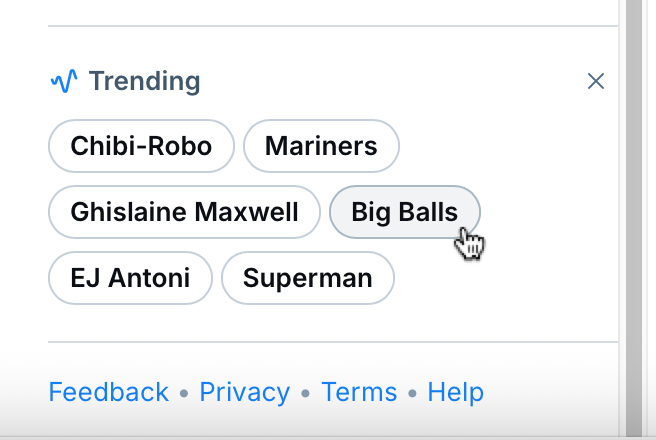Select the Superman trending chip
Image resolution: width=656 pixels, height=440 pixels.
coord(307,277)
